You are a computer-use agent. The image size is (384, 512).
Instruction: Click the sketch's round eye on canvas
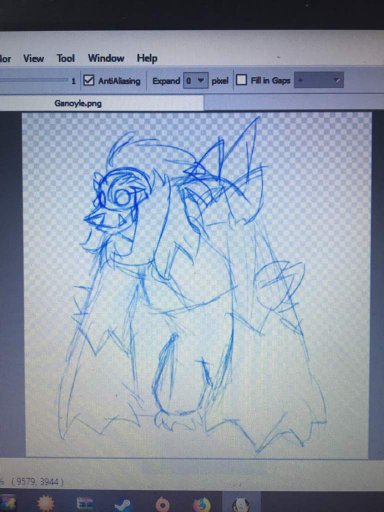pyautogui.click(x=123, y=198)
